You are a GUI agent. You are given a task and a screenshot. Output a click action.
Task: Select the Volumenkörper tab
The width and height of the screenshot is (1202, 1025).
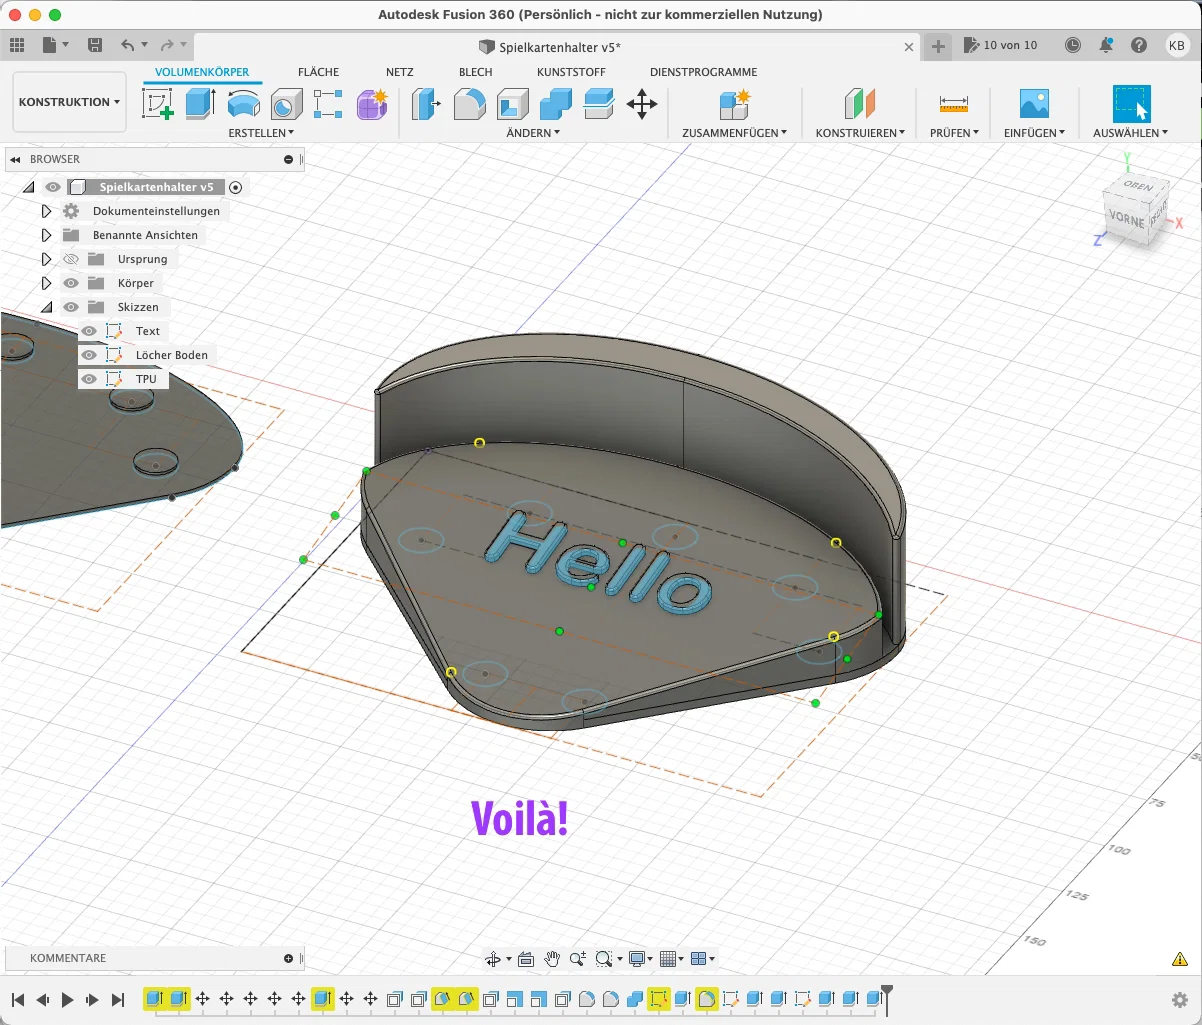(x=202, y=72)
